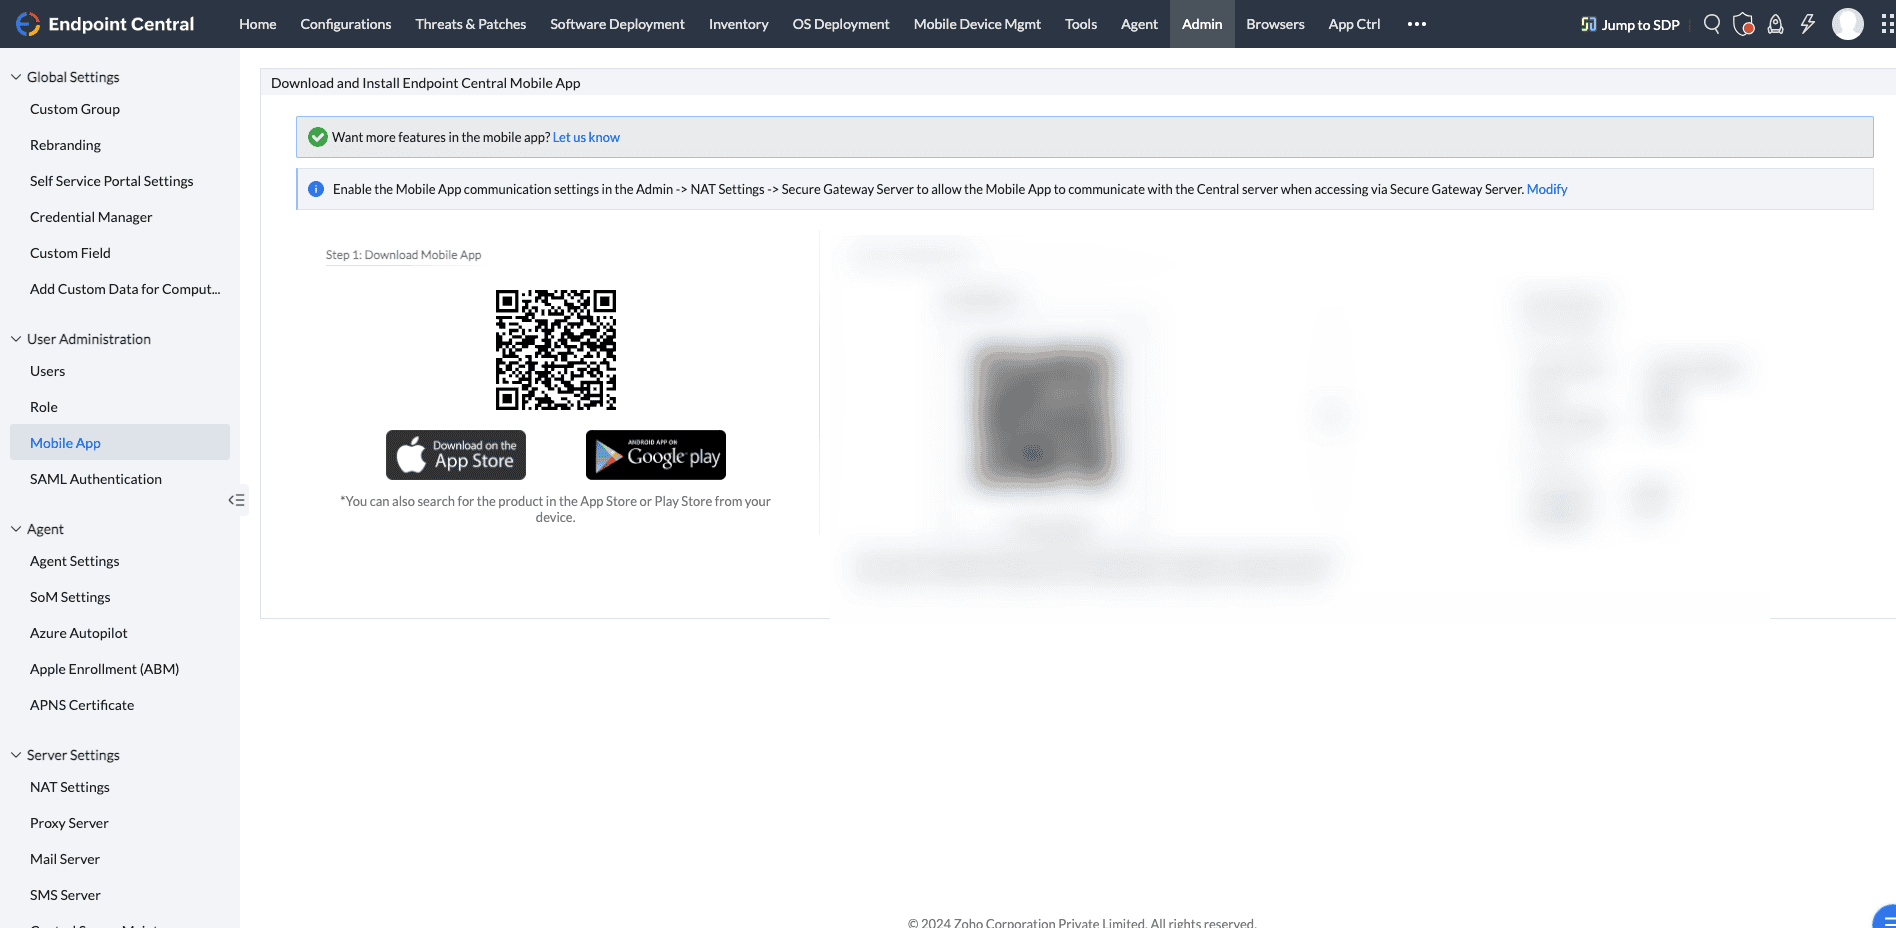The width and height of the screenshot is (1896, 928).
Task: Go to APNS Certificate page
Action: coord(82,705)
